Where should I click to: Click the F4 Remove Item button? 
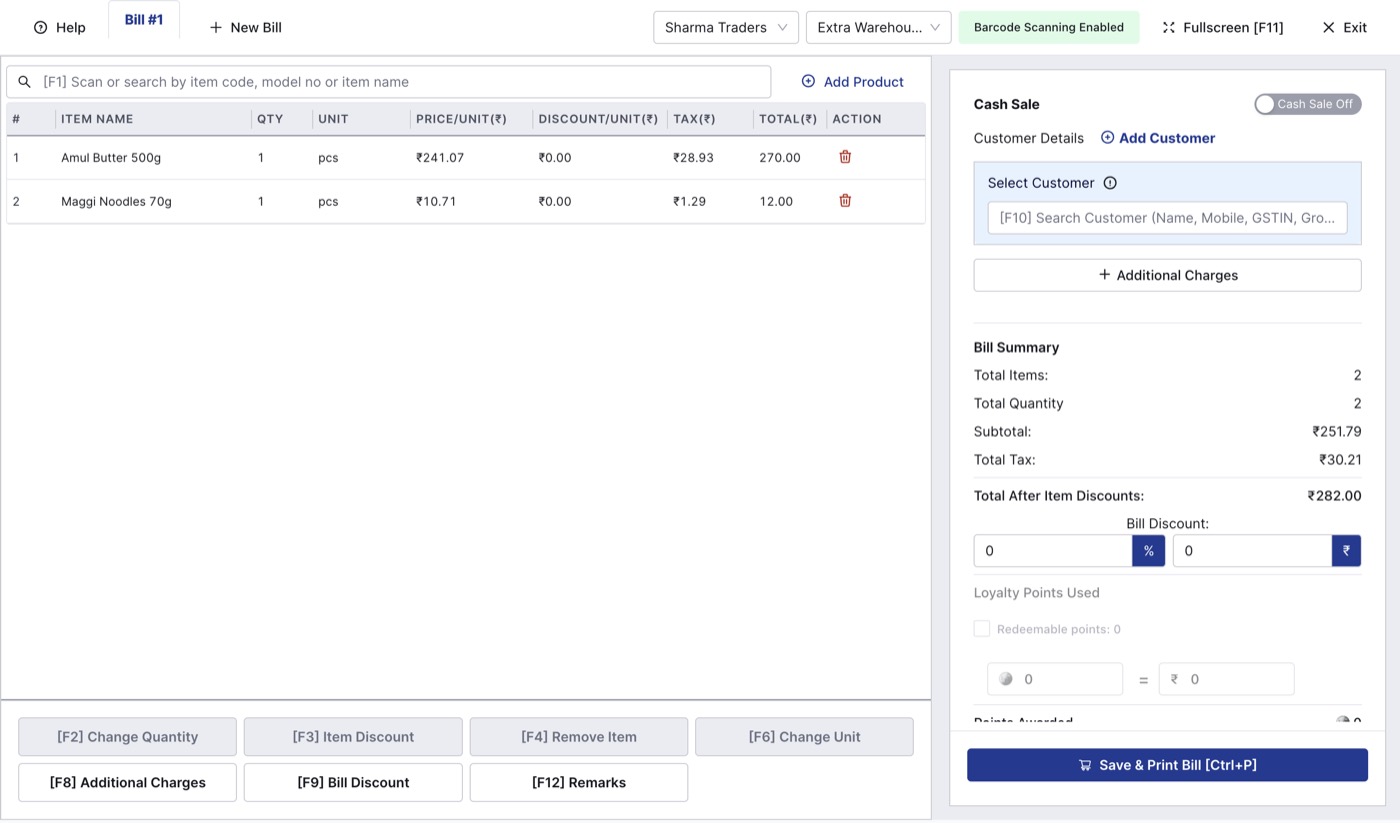click(x=579, y=737)
